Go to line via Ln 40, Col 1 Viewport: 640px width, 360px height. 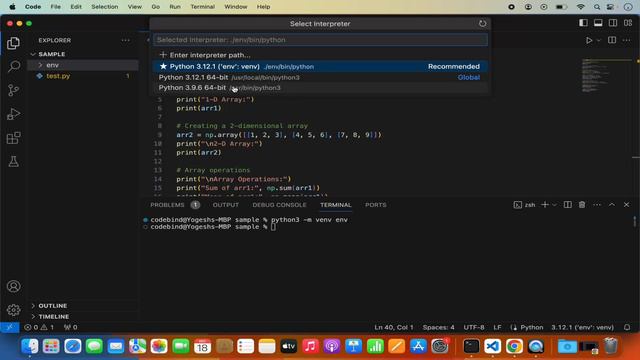tap(393, 327)
